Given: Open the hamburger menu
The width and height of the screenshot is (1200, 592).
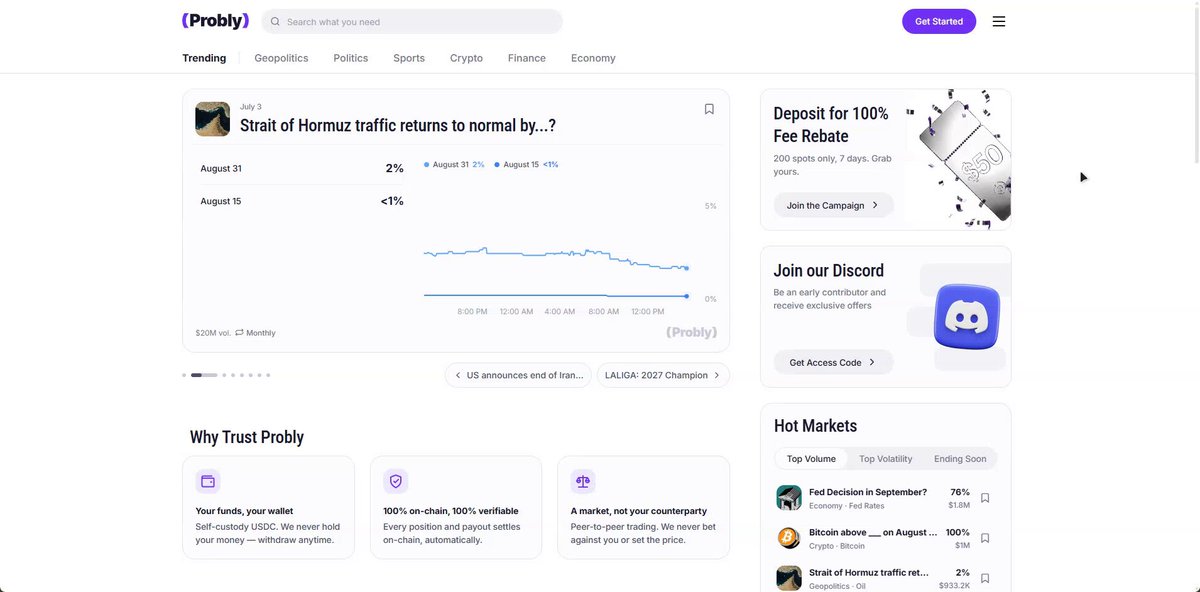Looking at the screenshot, I should click(999, 21).
